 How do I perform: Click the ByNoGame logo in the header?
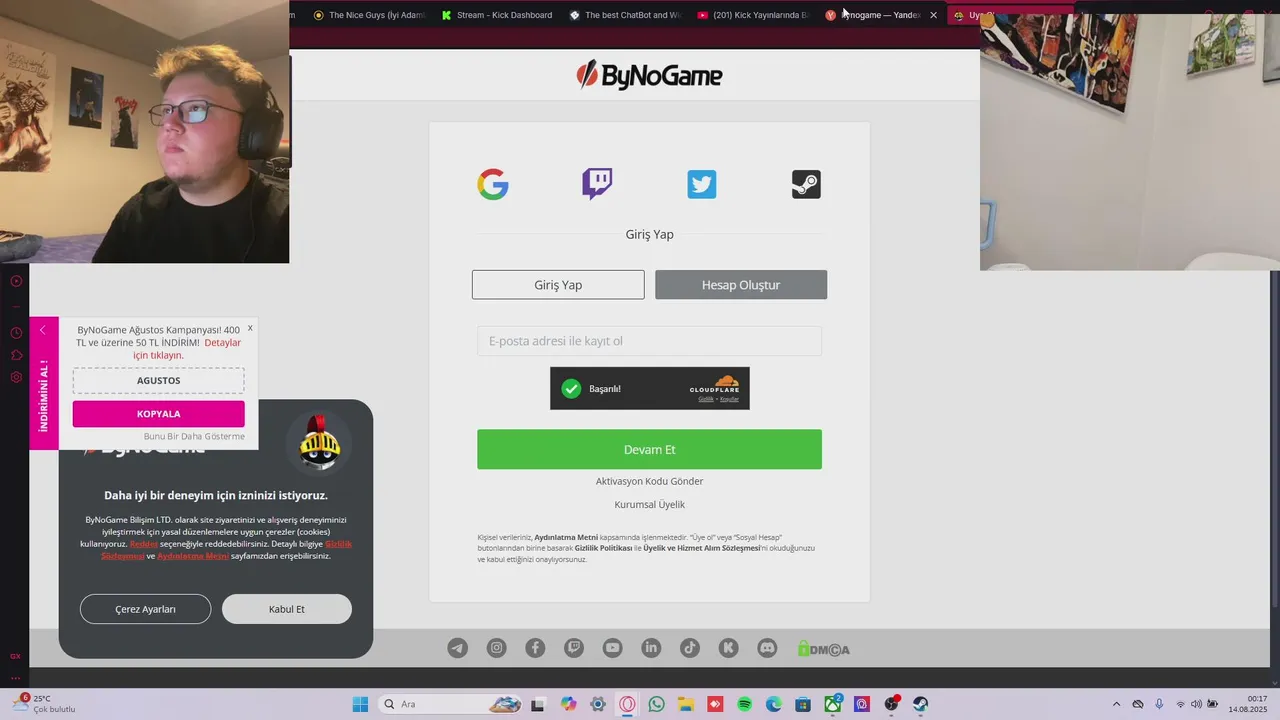click(649, 75)
